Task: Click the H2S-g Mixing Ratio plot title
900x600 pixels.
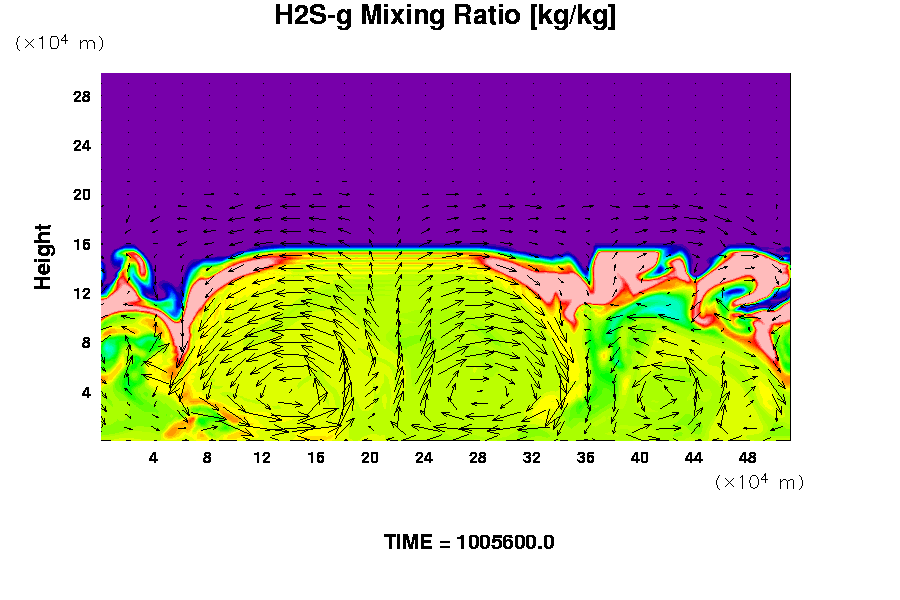Action: coord(445,17)
